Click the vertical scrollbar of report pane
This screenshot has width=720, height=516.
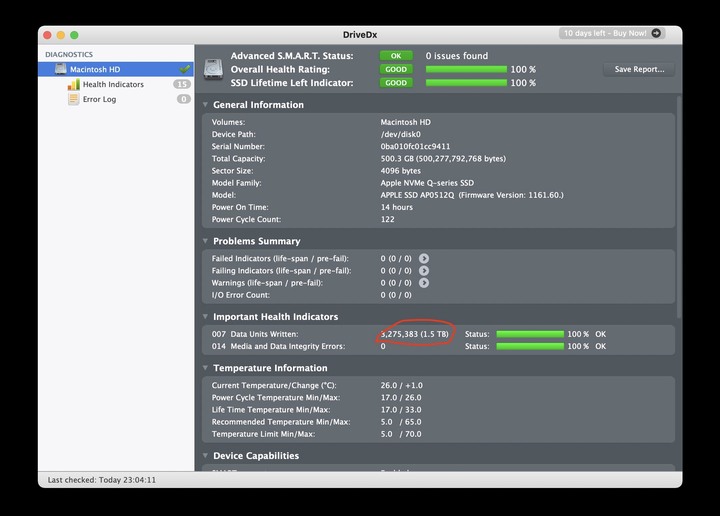click(x=679, y=207)
